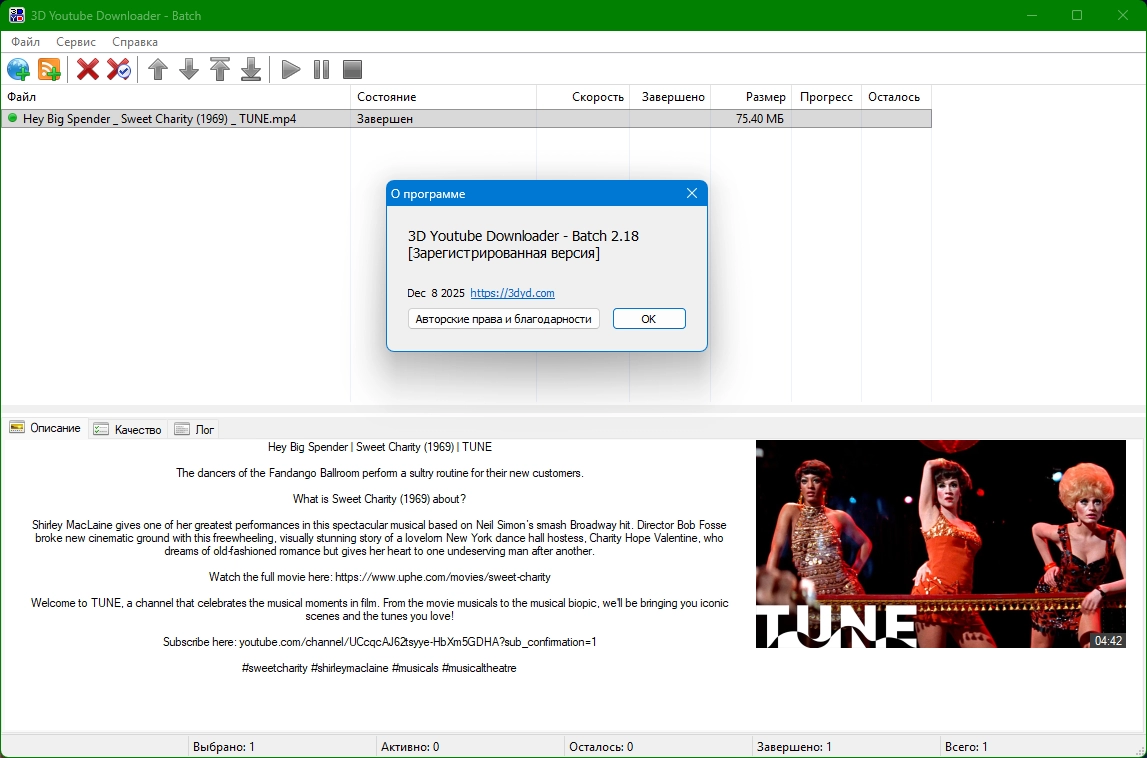This screenshot has height=758, width=1147.
Task: Open Авторские права и благодарности button
Action: tap(503, 319)
